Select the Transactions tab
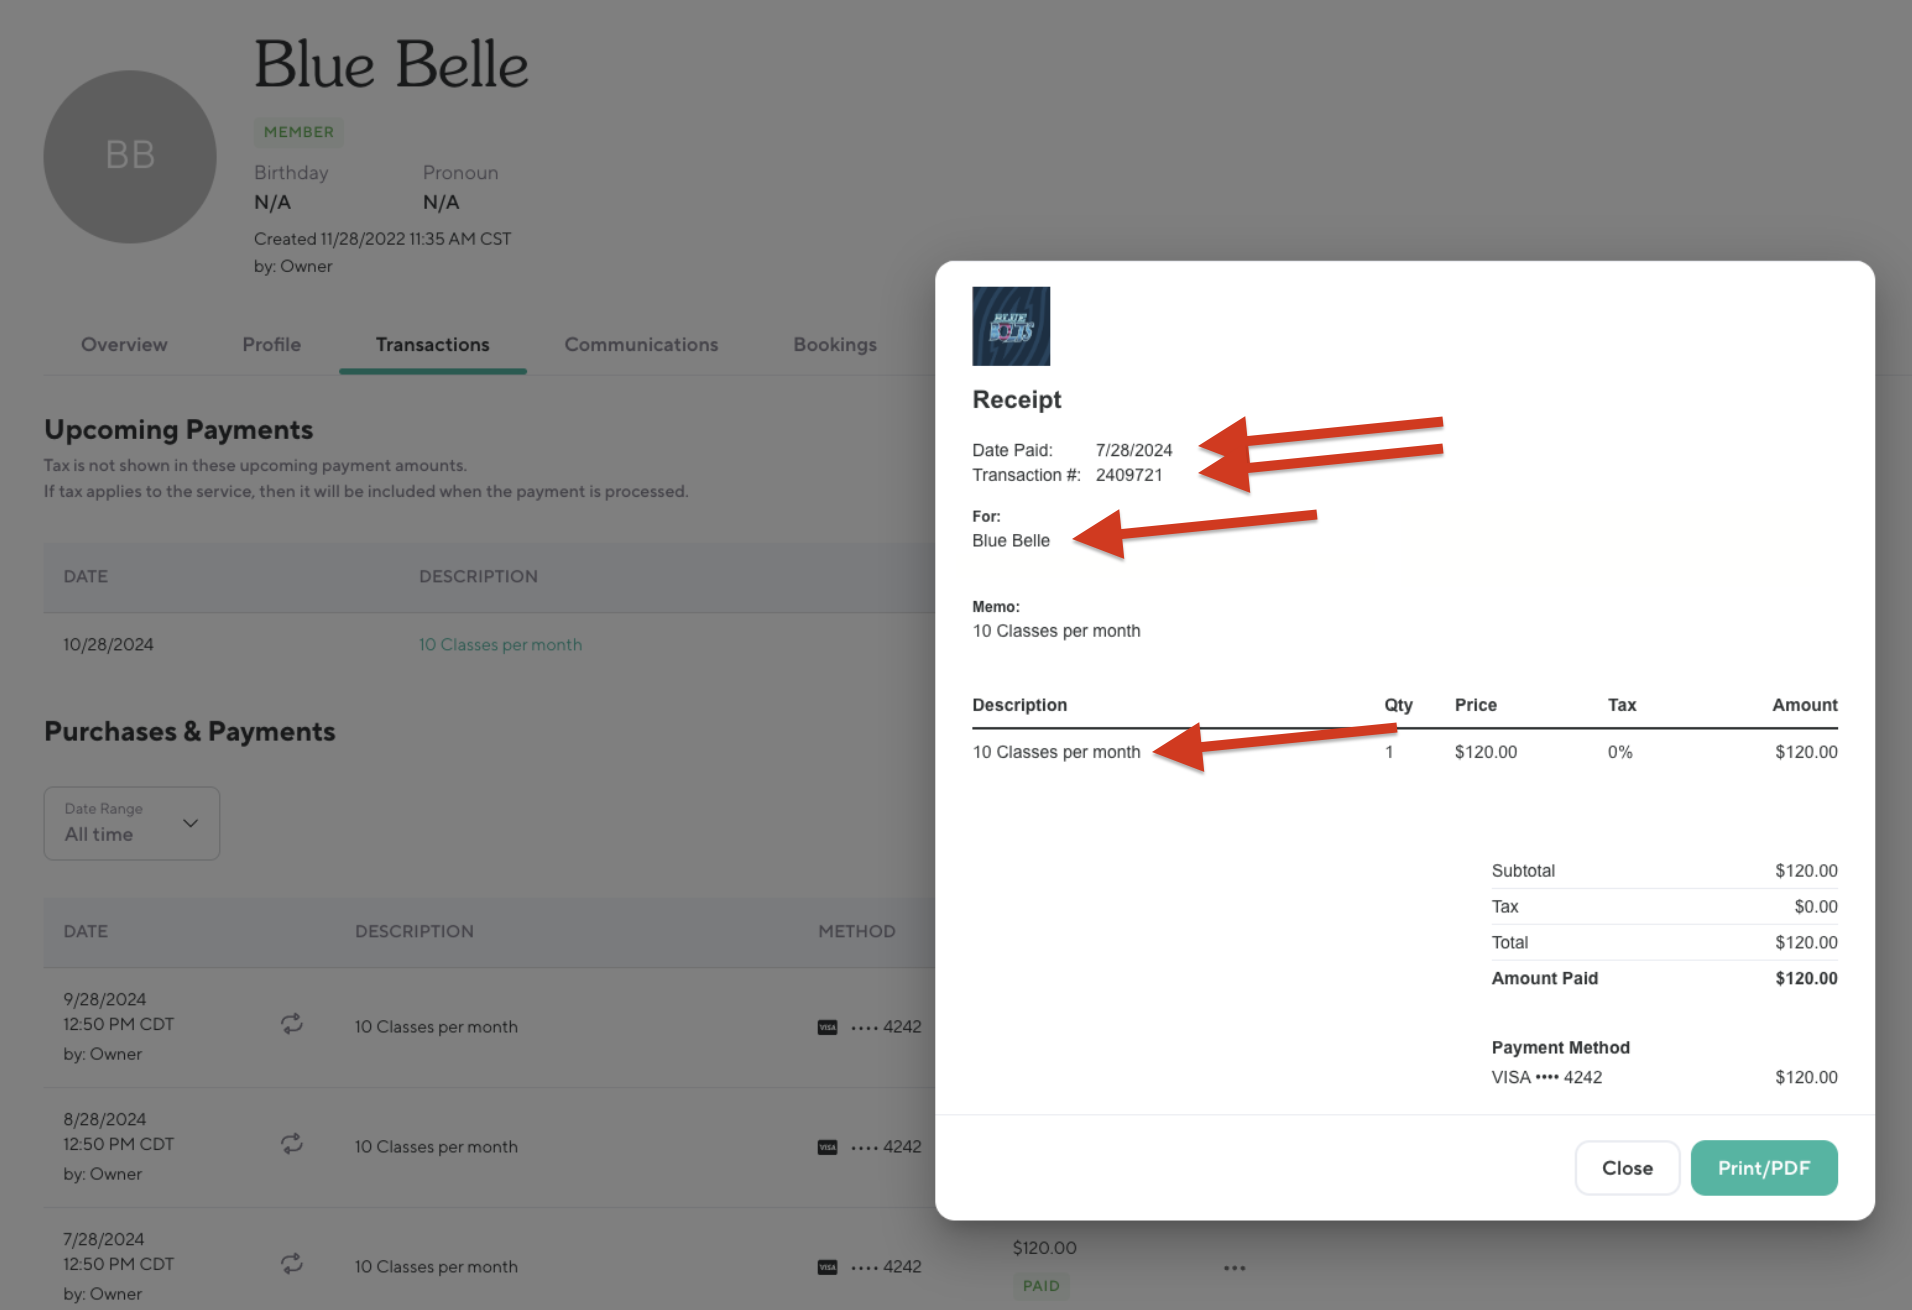The width and height of the screenshot is (1912, 1310). pos(432,344)
